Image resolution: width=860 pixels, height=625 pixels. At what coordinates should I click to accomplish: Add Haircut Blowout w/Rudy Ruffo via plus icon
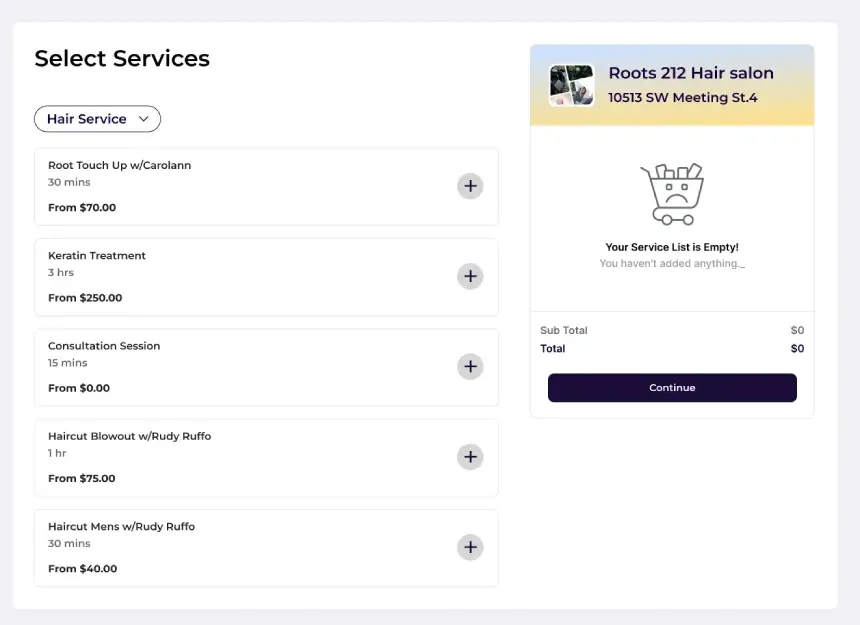[470, 457]
